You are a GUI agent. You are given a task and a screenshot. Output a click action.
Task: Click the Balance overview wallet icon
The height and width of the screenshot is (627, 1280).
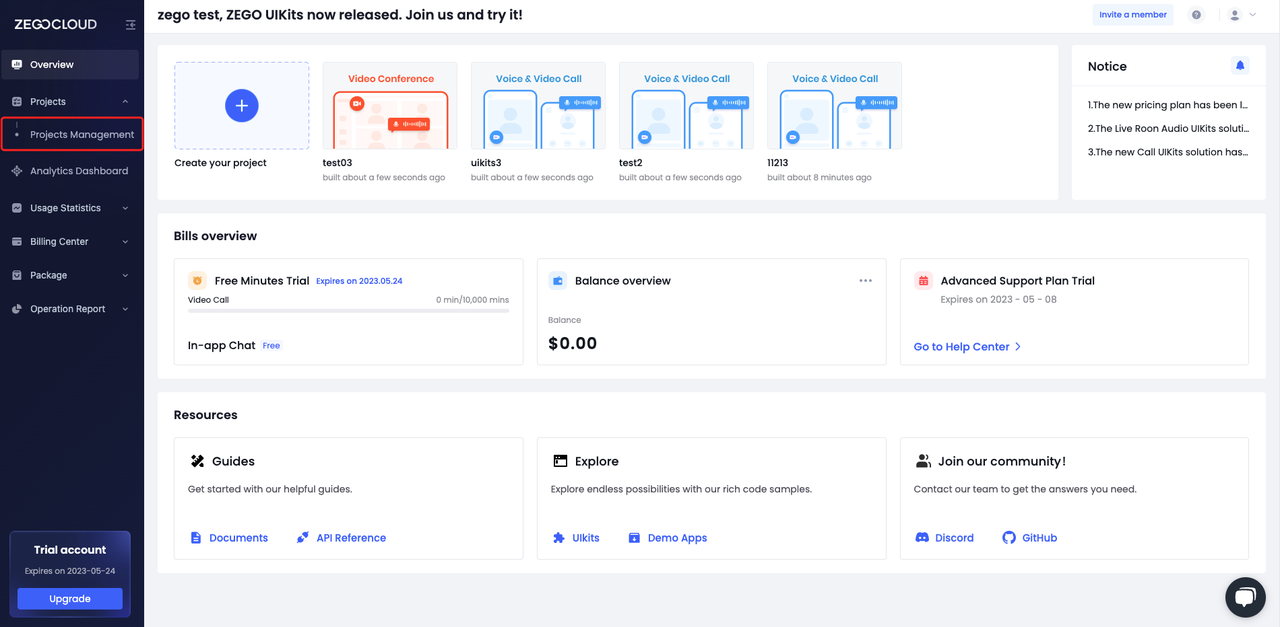click(558, 281)
